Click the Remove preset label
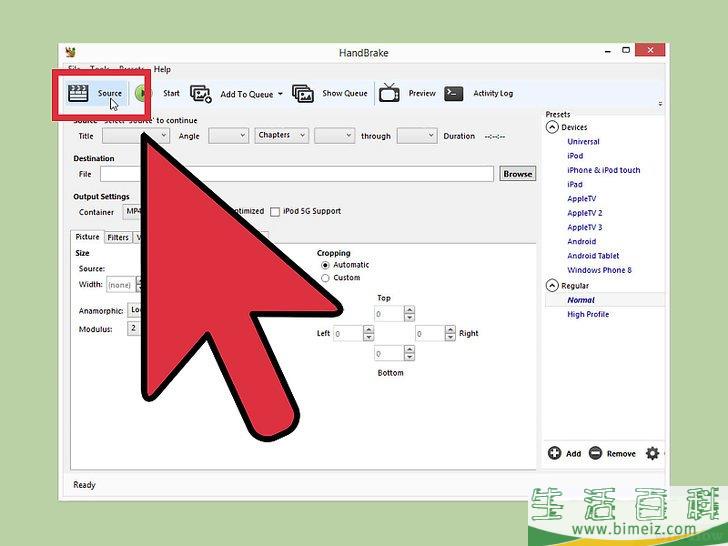 coord(621,454)
